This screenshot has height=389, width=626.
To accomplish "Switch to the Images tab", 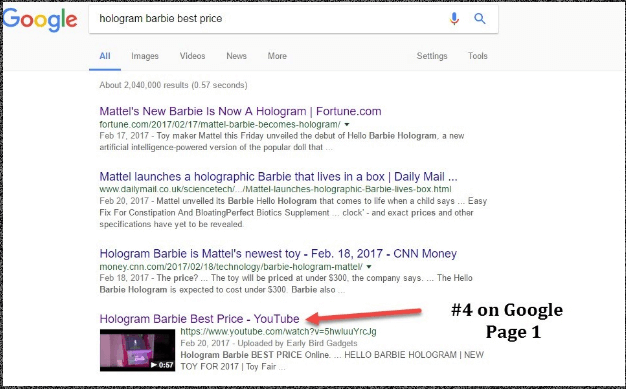I will [x=145, y=56].
